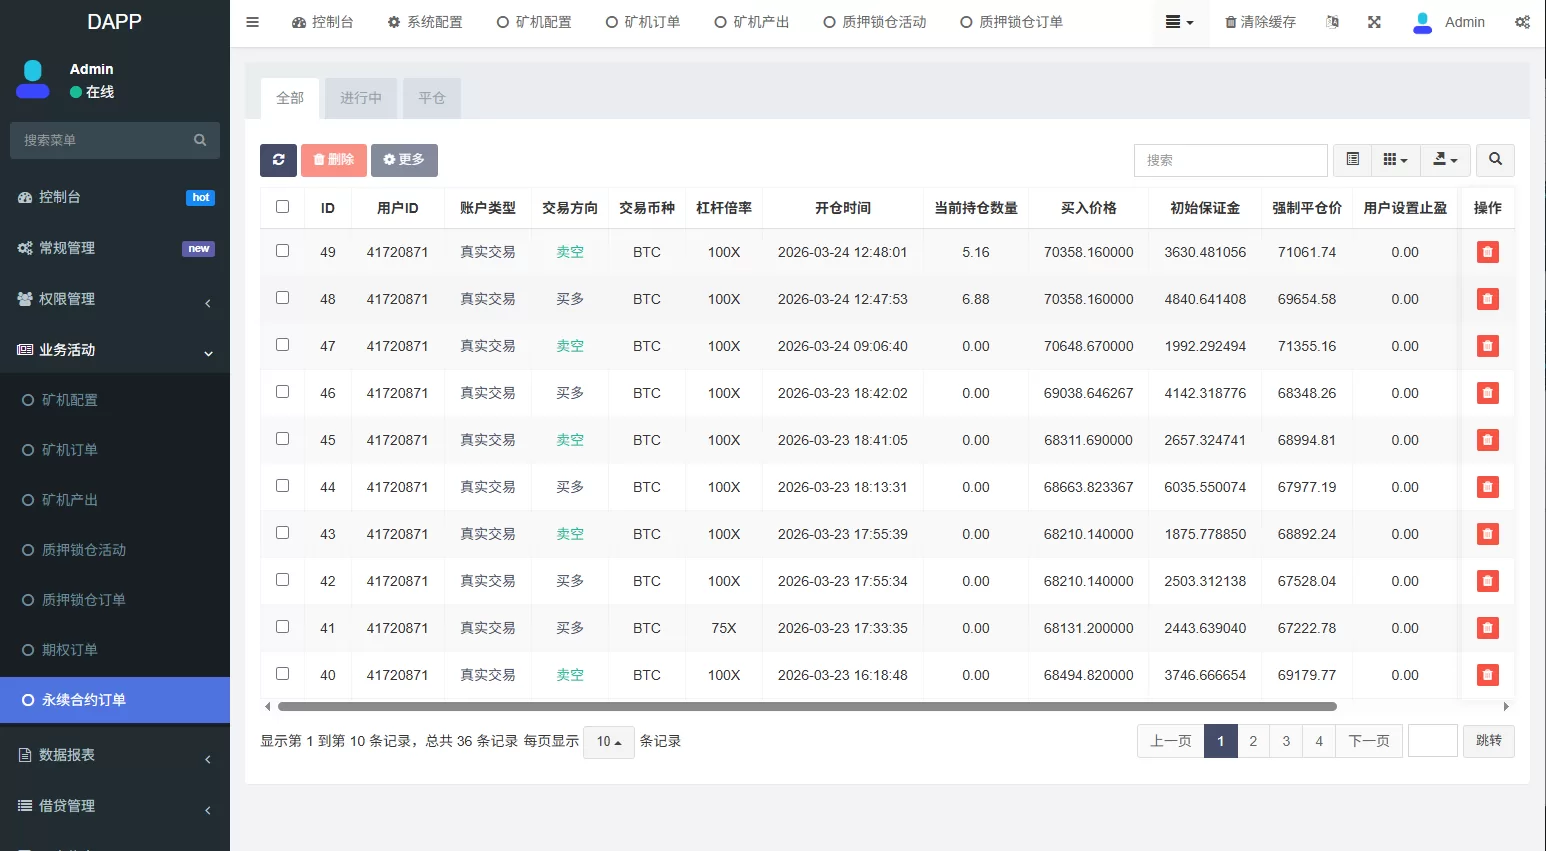This screenshot has width=1546, height=851.
Task: Click the hamburger menu icon at top left
Action: (x=252, y=21)
